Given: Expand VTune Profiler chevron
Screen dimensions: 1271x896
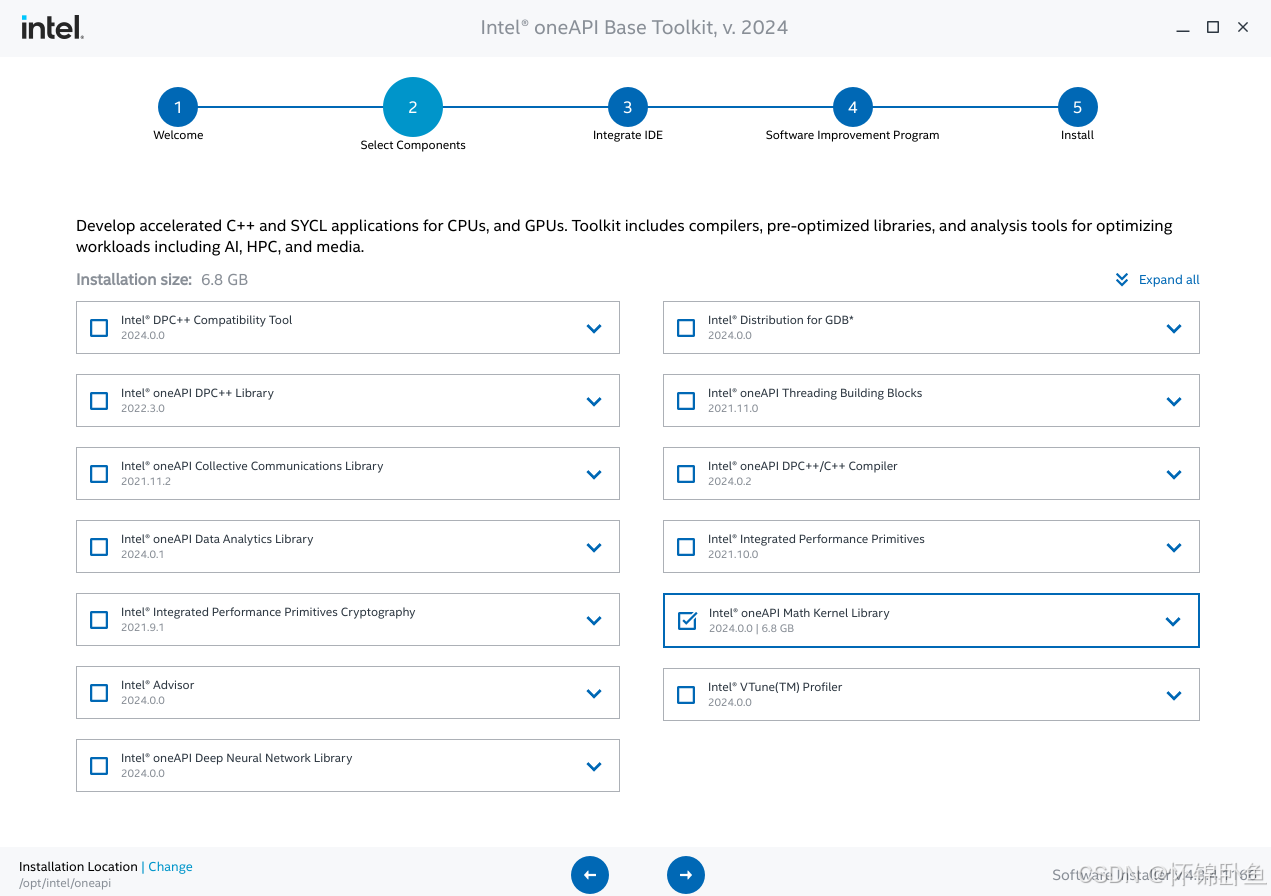Looking at the screenshot, I should (1174, 695).
